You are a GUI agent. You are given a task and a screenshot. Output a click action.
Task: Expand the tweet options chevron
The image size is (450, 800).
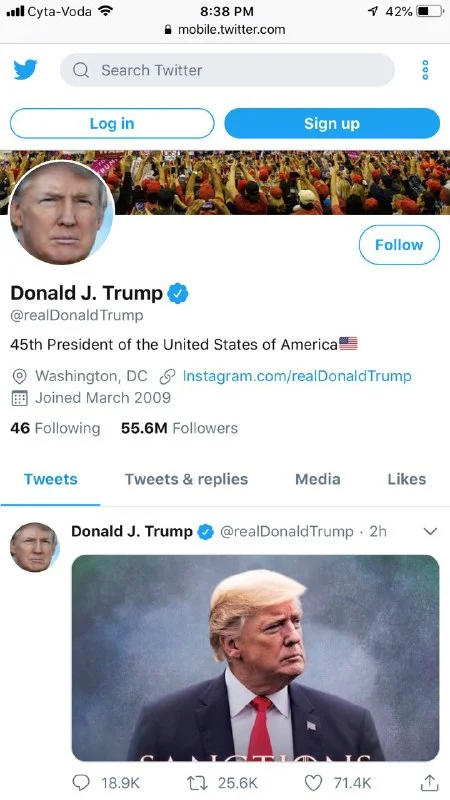click(430, 532)
